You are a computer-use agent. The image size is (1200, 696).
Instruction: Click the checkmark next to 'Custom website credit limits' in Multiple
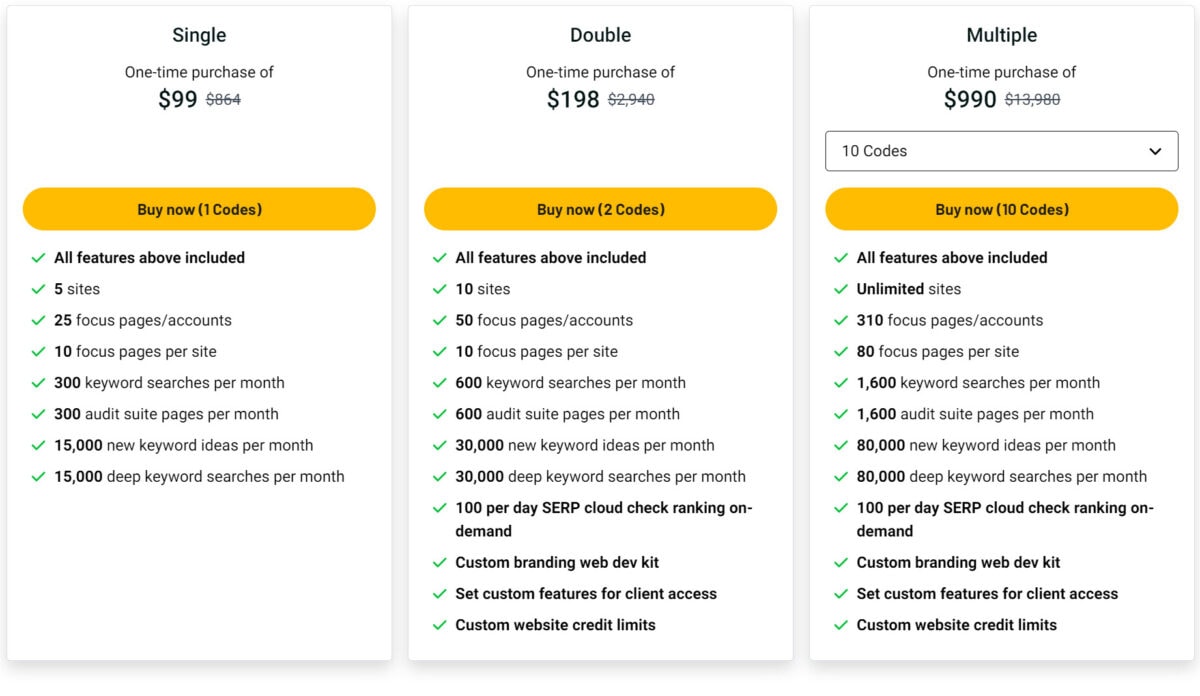click(x=841, y=625)
